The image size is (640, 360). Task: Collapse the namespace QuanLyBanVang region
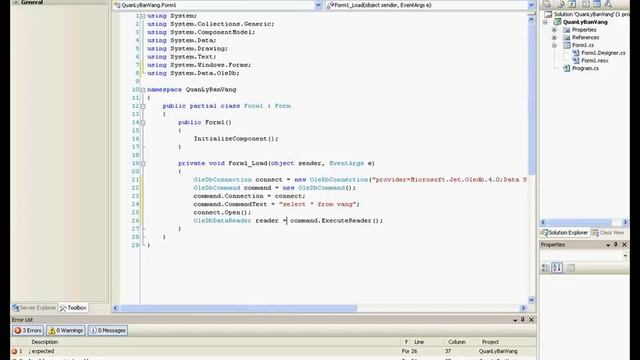coord(143,89)
